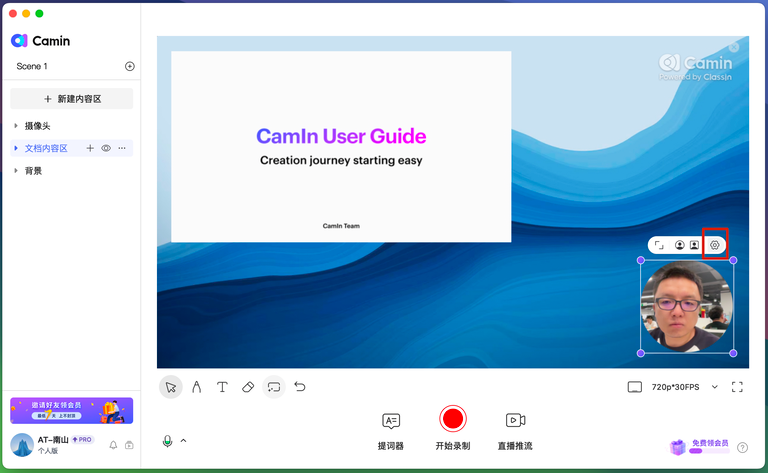Open camera settings gear icon
768x473 pixels.
coord(715,245)
